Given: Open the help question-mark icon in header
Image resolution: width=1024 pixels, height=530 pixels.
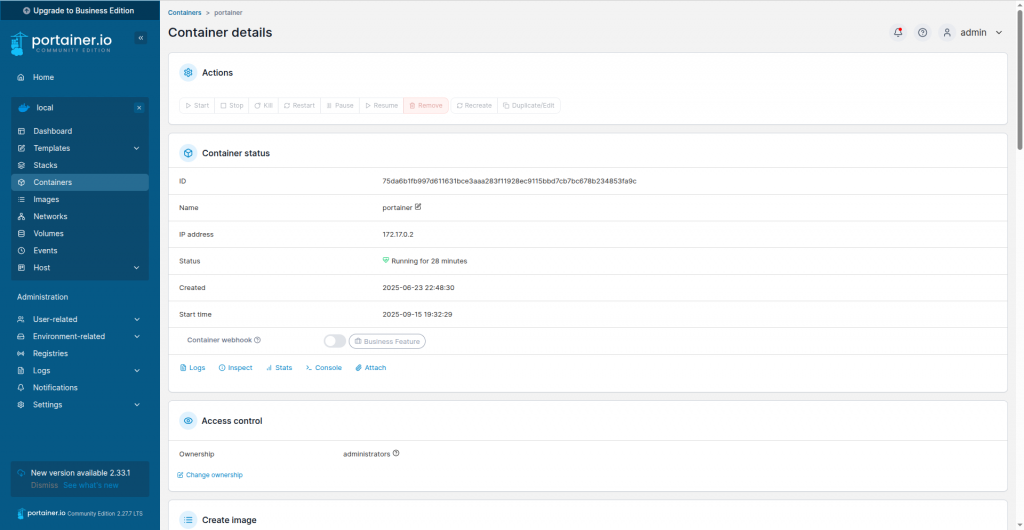Looking at the screenshot, I should click(x=922, y=33).
